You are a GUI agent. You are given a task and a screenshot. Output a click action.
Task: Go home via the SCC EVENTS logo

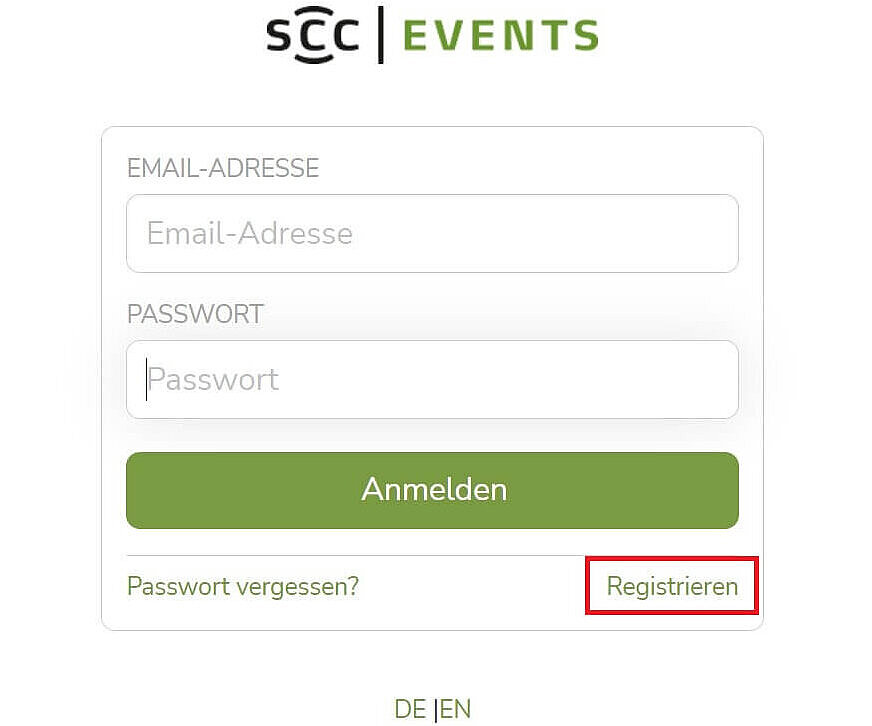432,36
